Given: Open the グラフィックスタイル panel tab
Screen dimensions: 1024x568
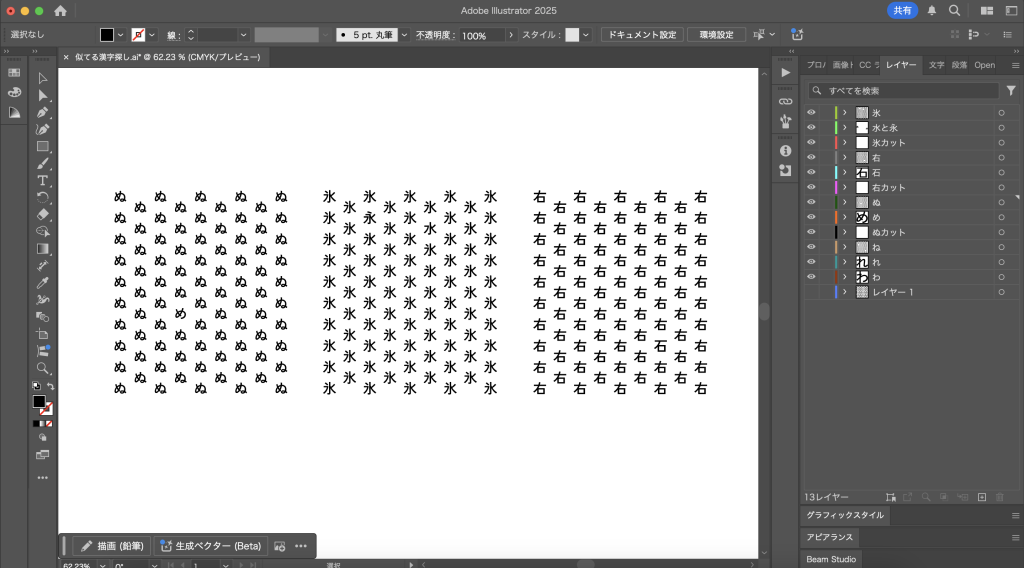Looking at the screenshot, I should pyautogui.click(x=844, y=515).
